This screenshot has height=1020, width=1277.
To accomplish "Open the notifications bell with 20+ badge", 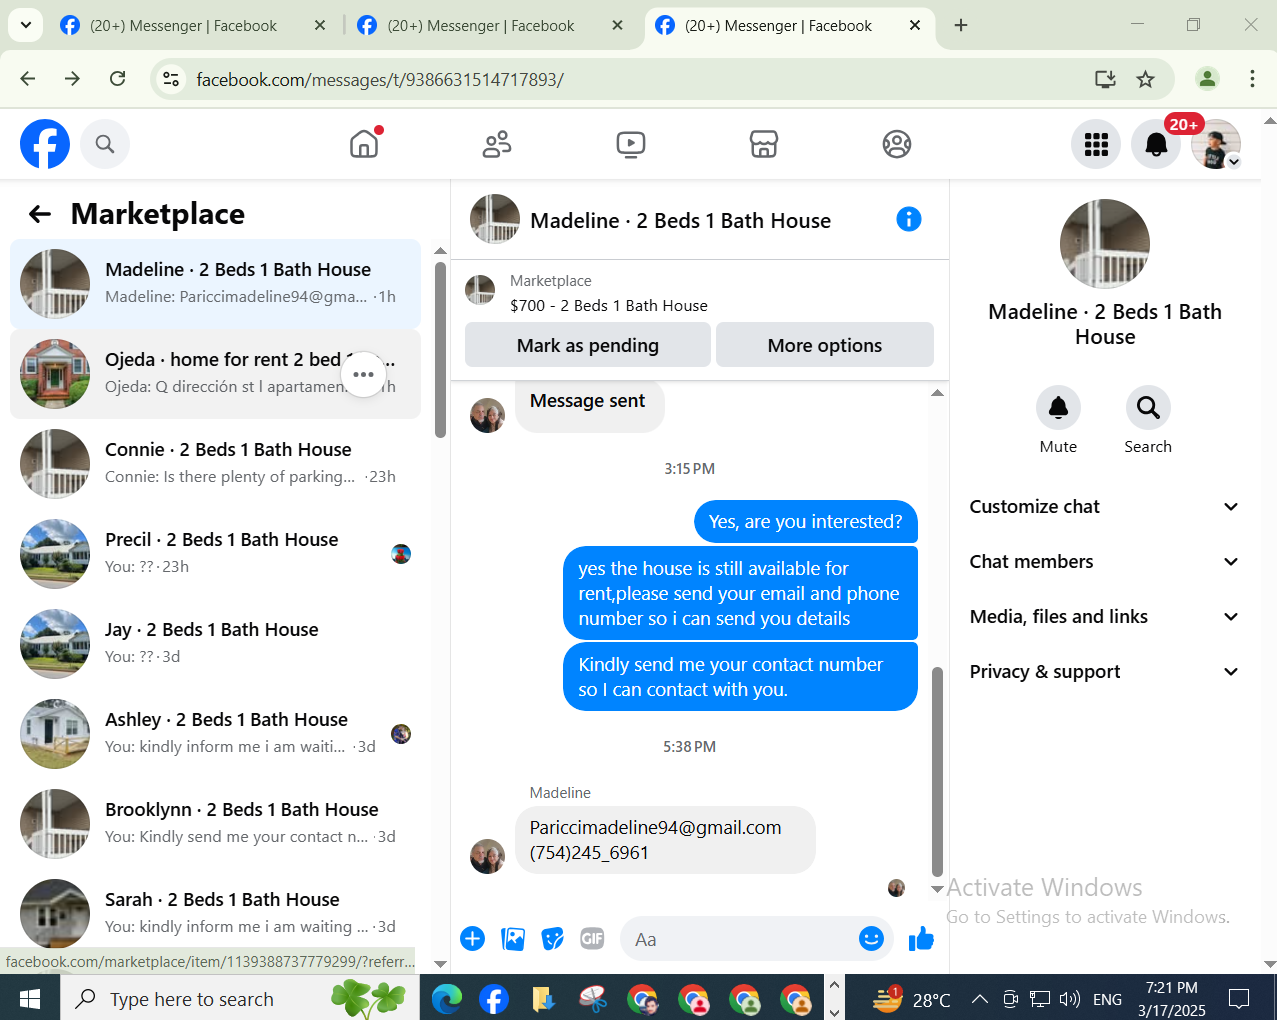I will pyautogui.click(x=1156, y=144).
